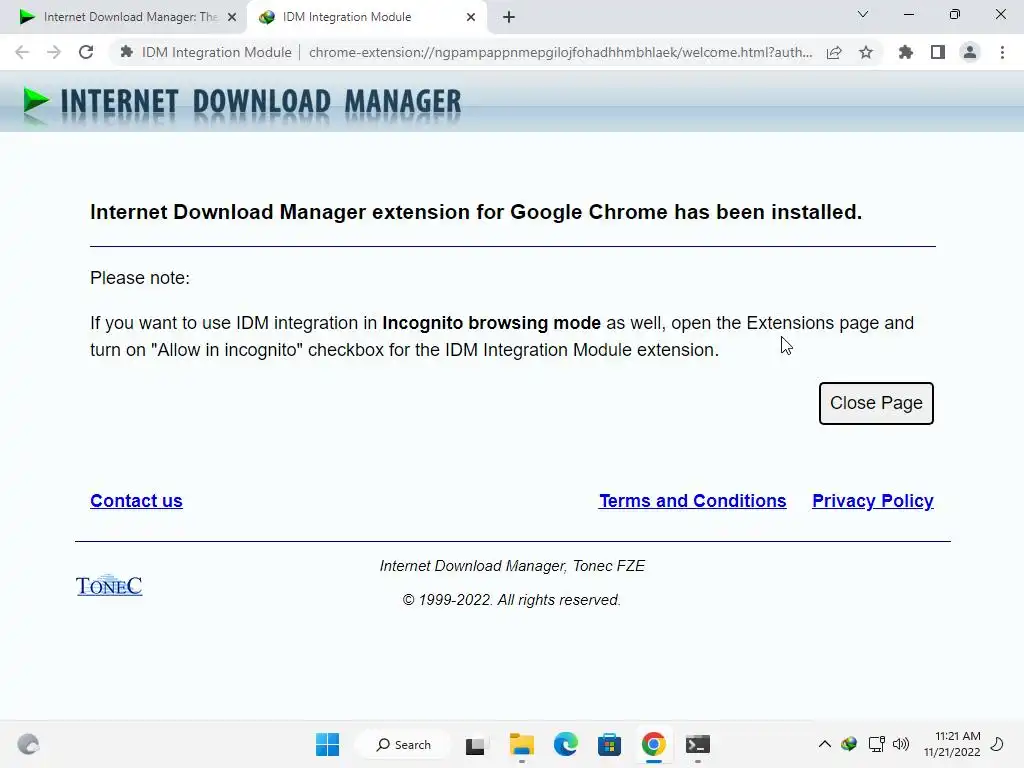This screenshot has height=768, width=1024.
Task: Click the IDM tray icon
Action: [849, 744]
